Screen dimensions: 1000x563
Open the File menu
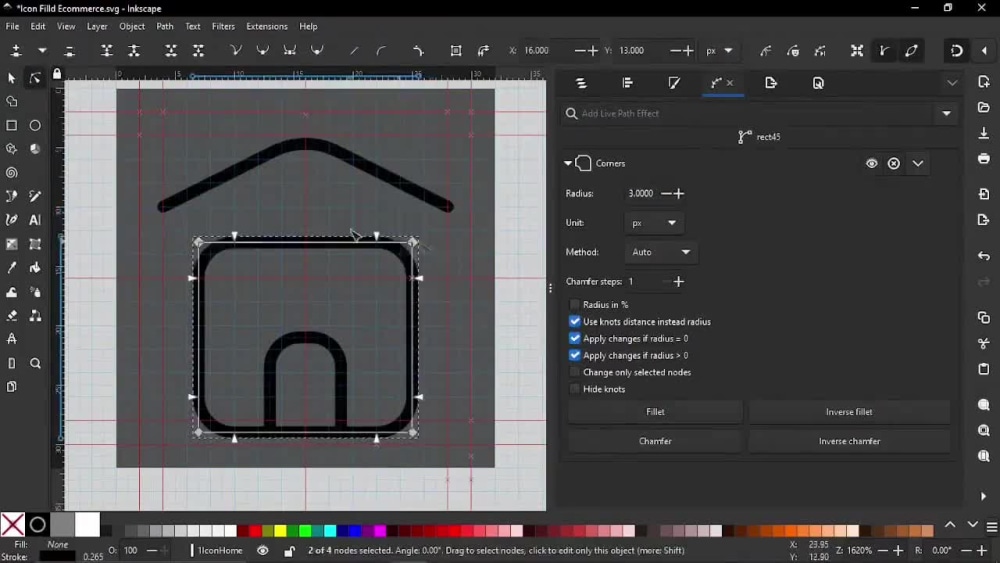(x=12, y=26)
